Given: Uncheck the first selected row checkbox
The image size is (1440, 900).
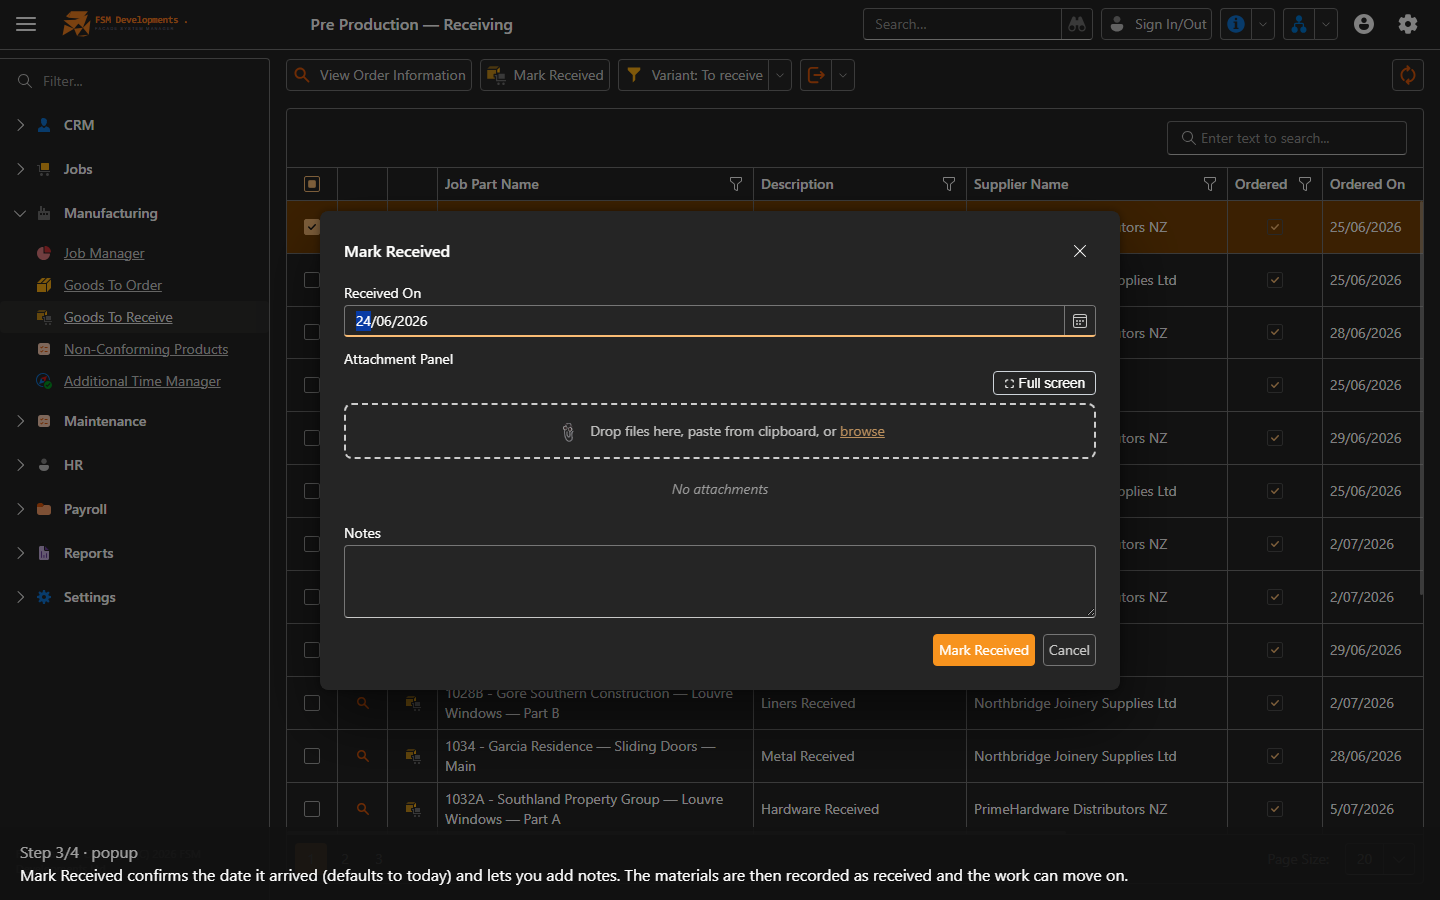Looking at the screenshot, I should 312,227.
